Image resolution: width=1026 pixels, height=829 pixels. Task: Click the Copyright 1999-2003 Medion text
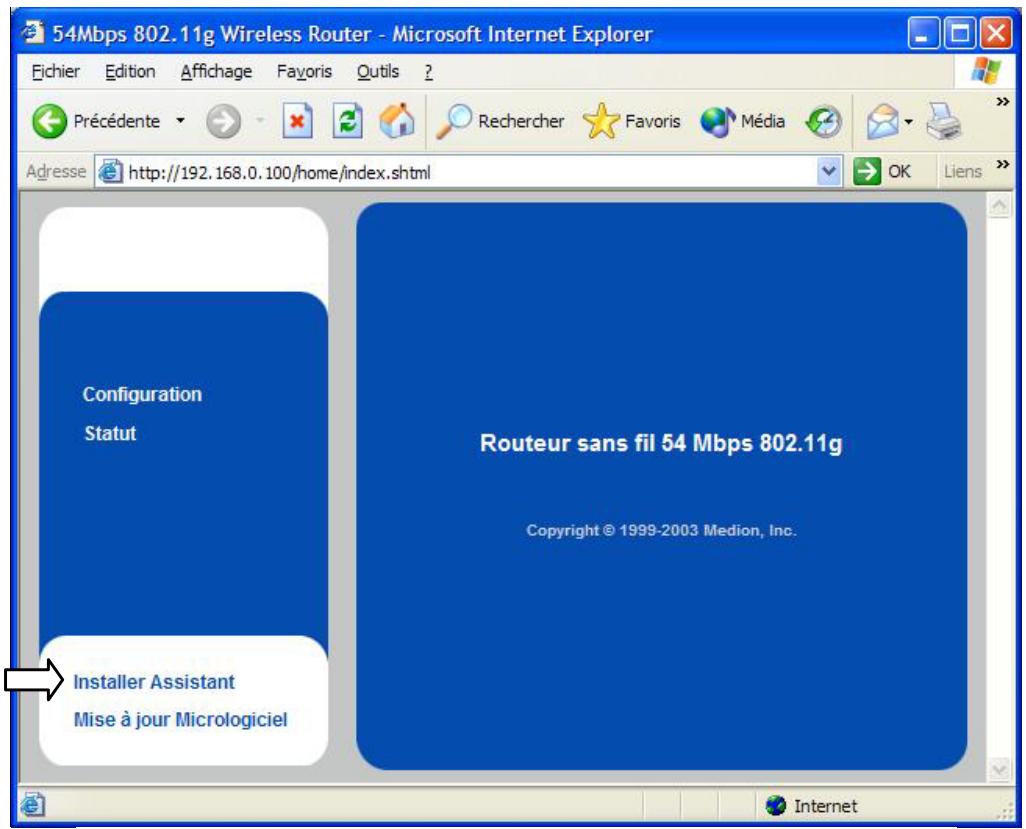pyautogui.click(x=661, y=531)
